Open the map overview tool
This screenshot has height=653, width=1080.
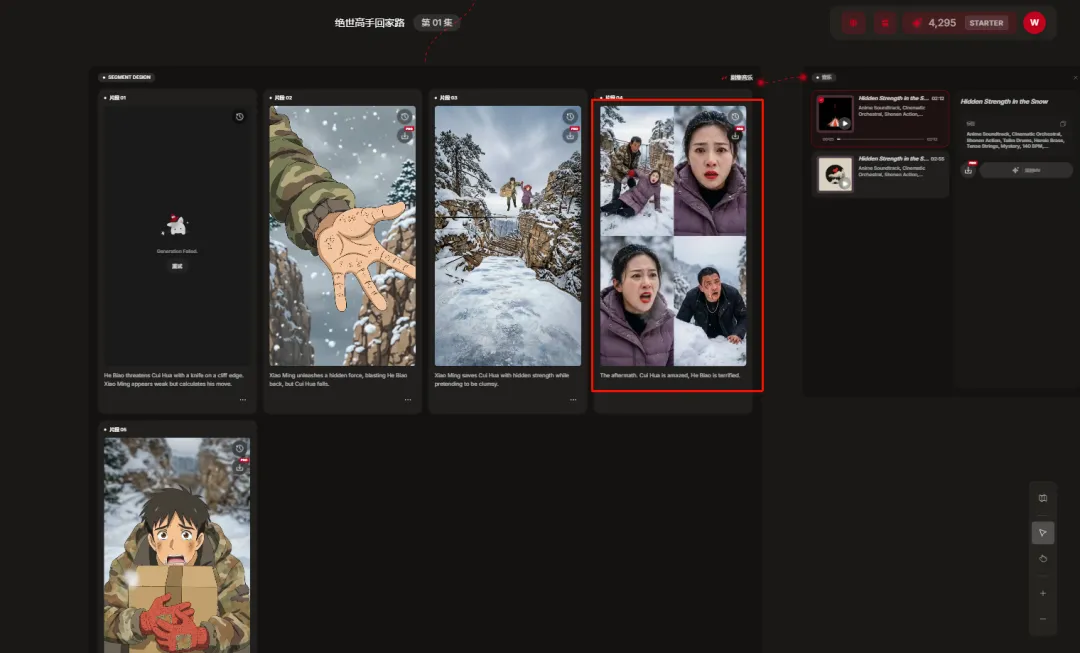pos(1043,498)
